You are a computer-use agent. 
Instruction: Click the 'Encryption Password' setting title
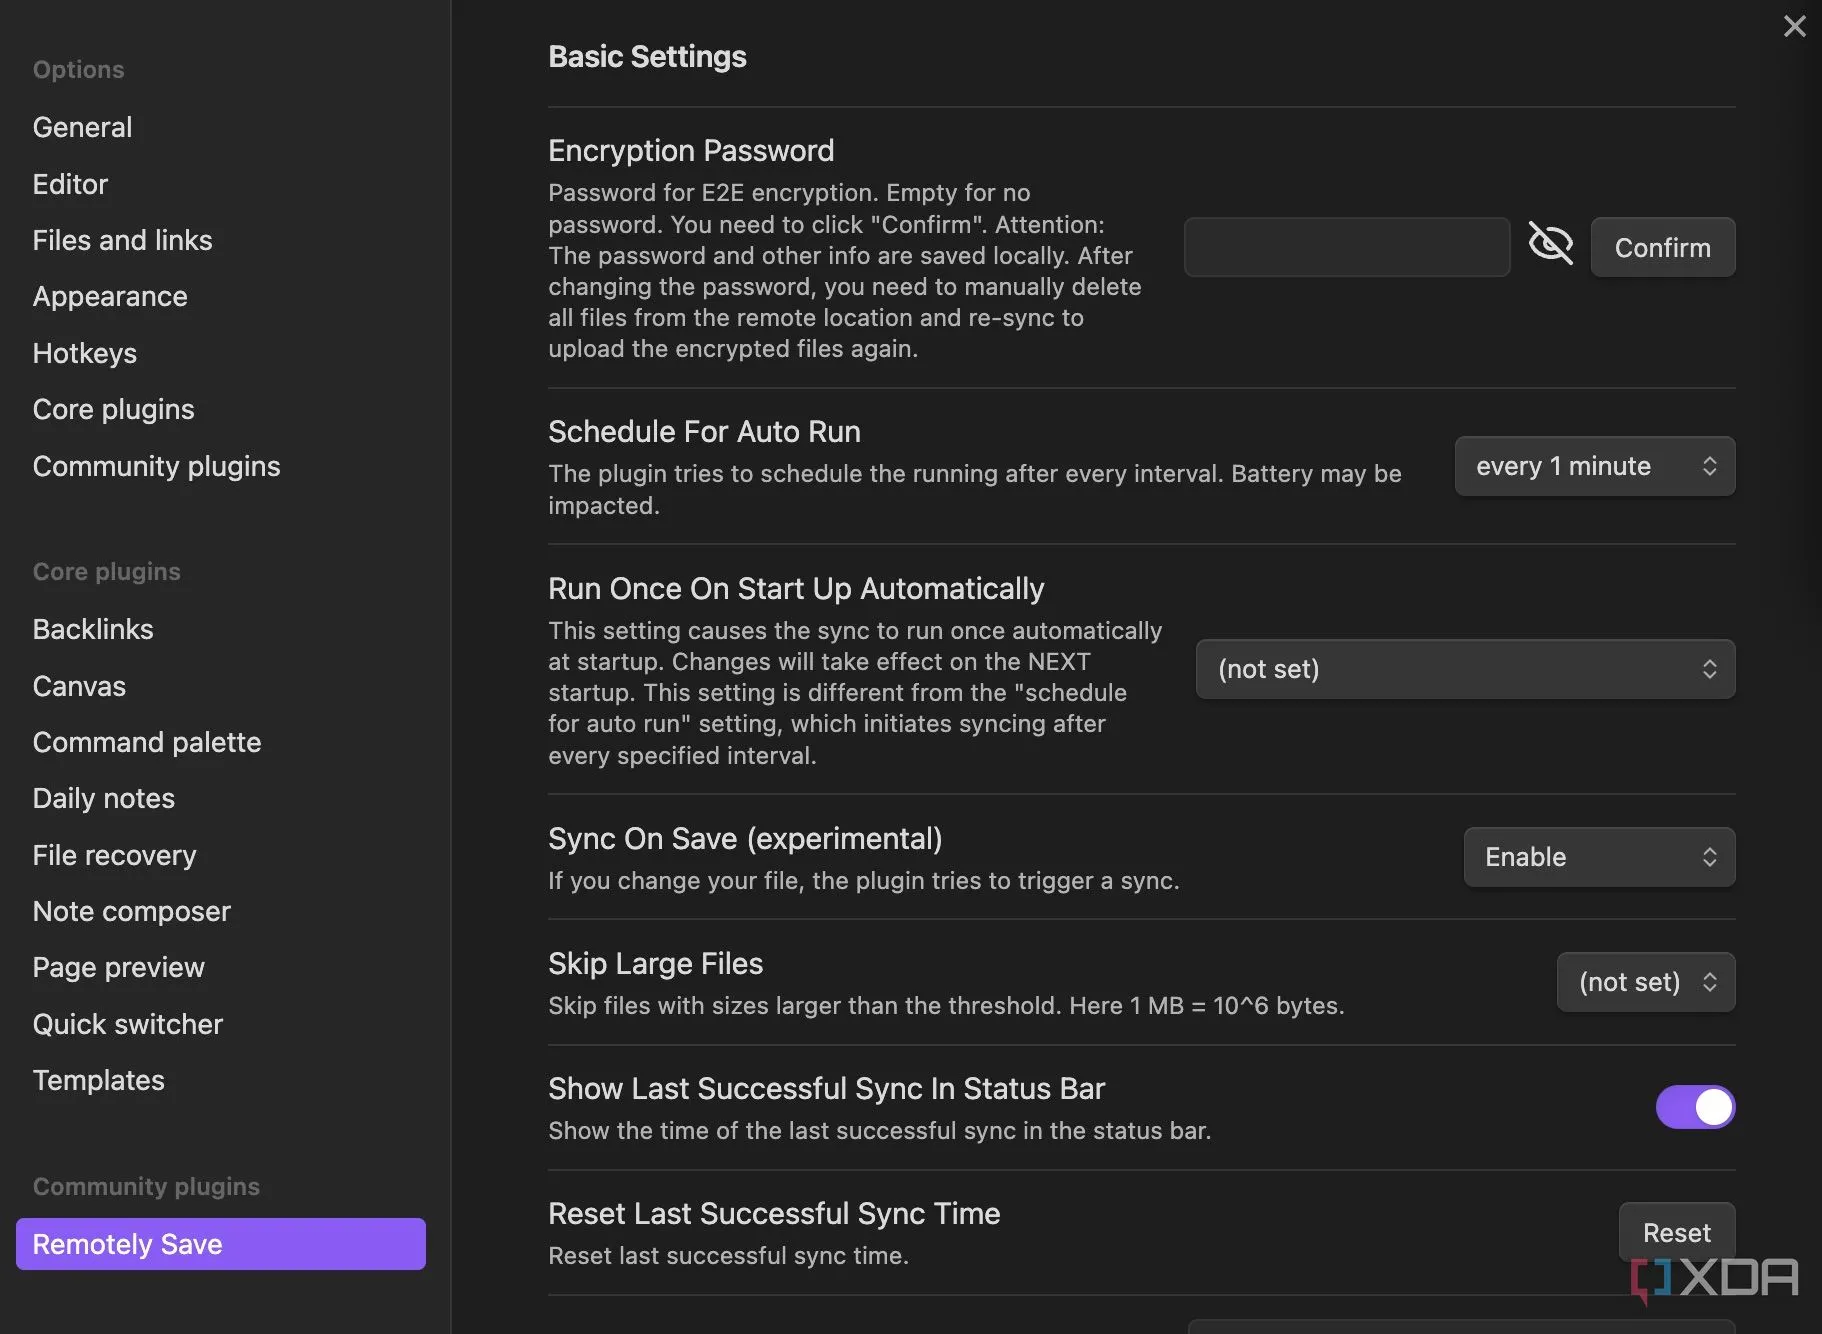[691, 151]
